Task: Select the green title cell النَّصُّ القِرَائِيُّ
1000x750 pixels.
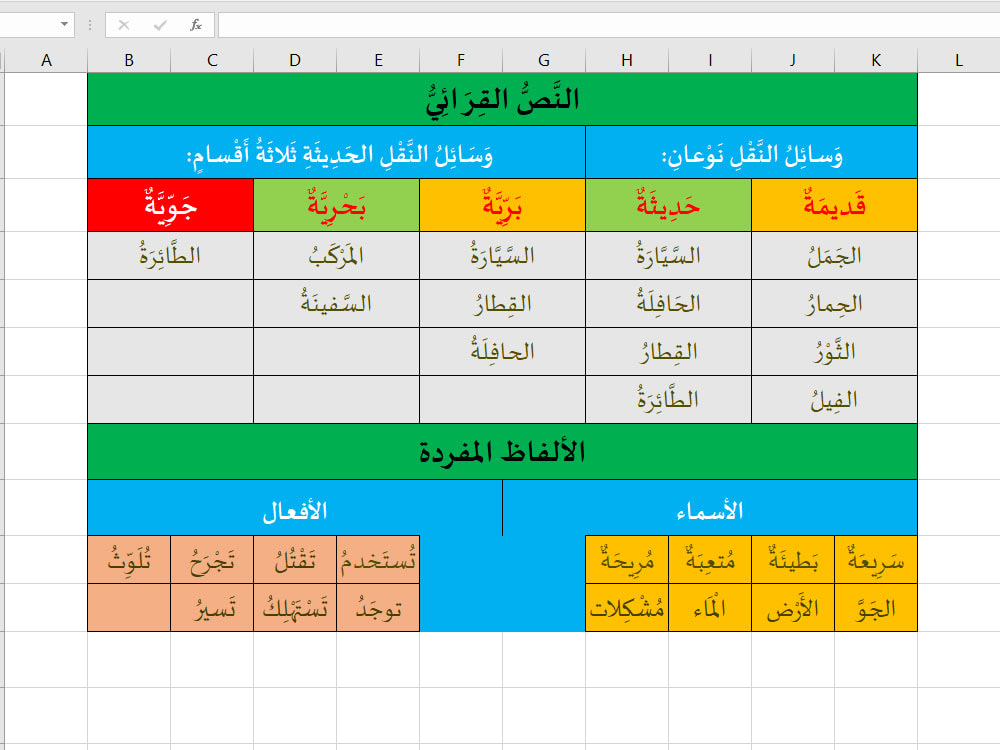Action: coord(503,99)
